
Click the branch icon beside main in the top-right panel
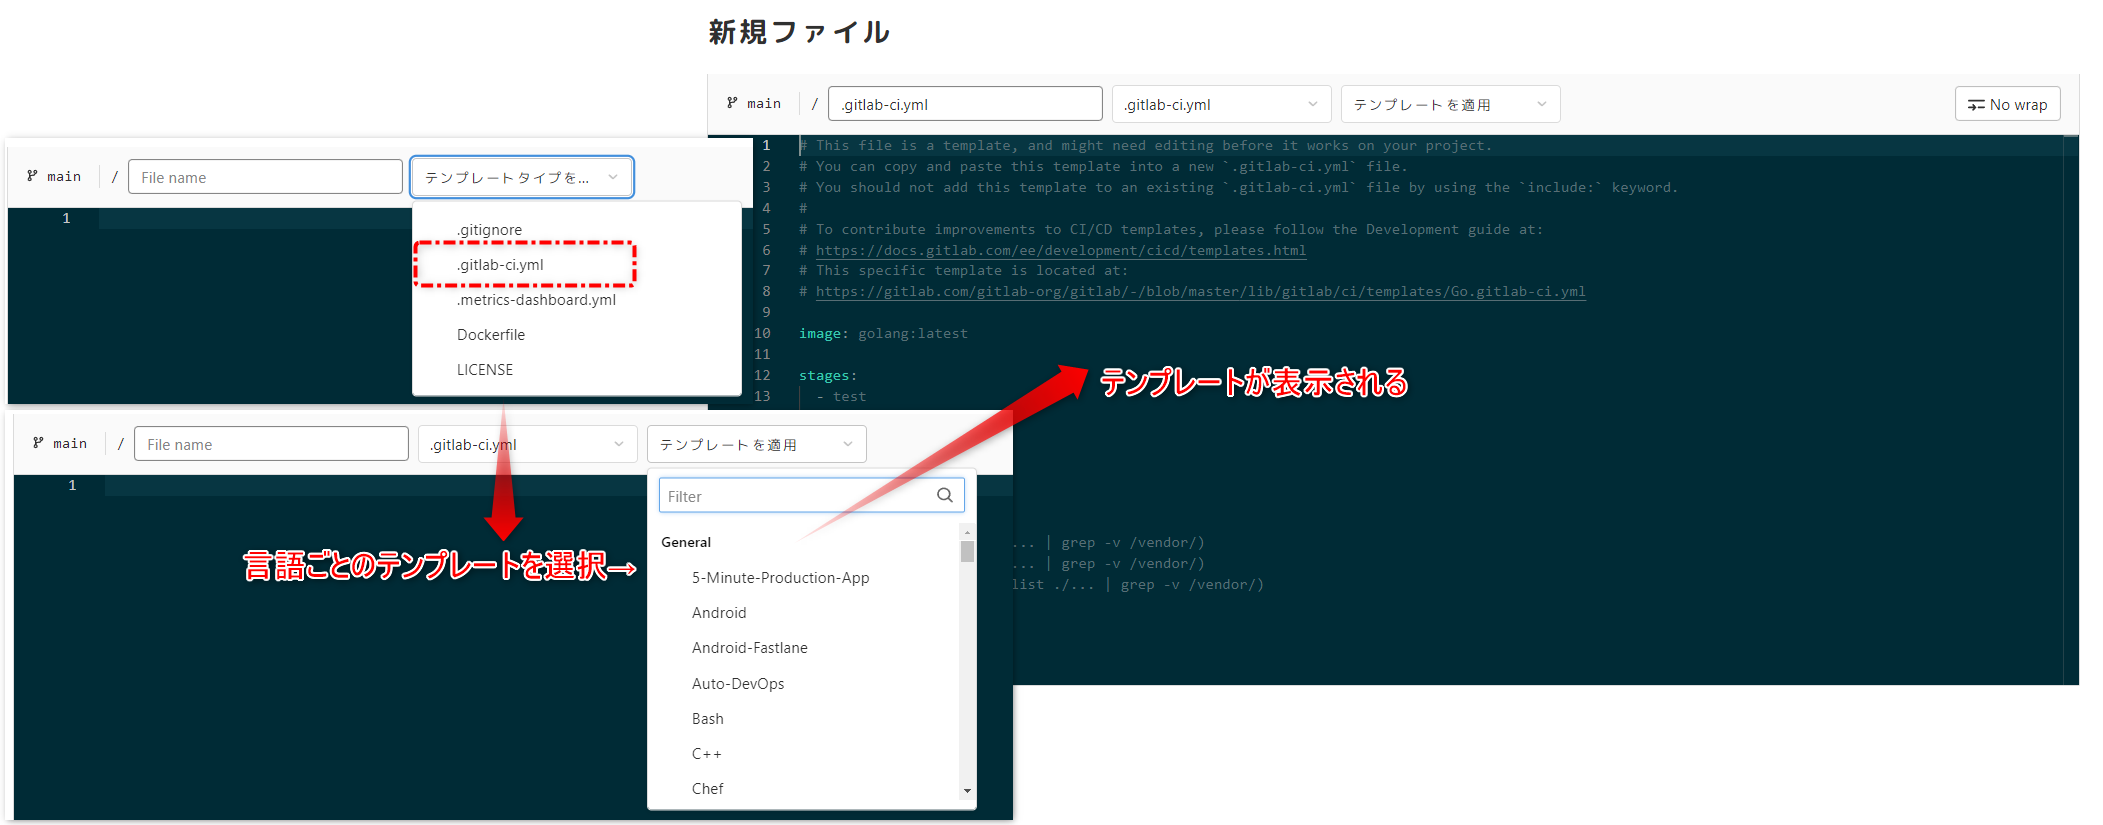click(x=732, y=103)
